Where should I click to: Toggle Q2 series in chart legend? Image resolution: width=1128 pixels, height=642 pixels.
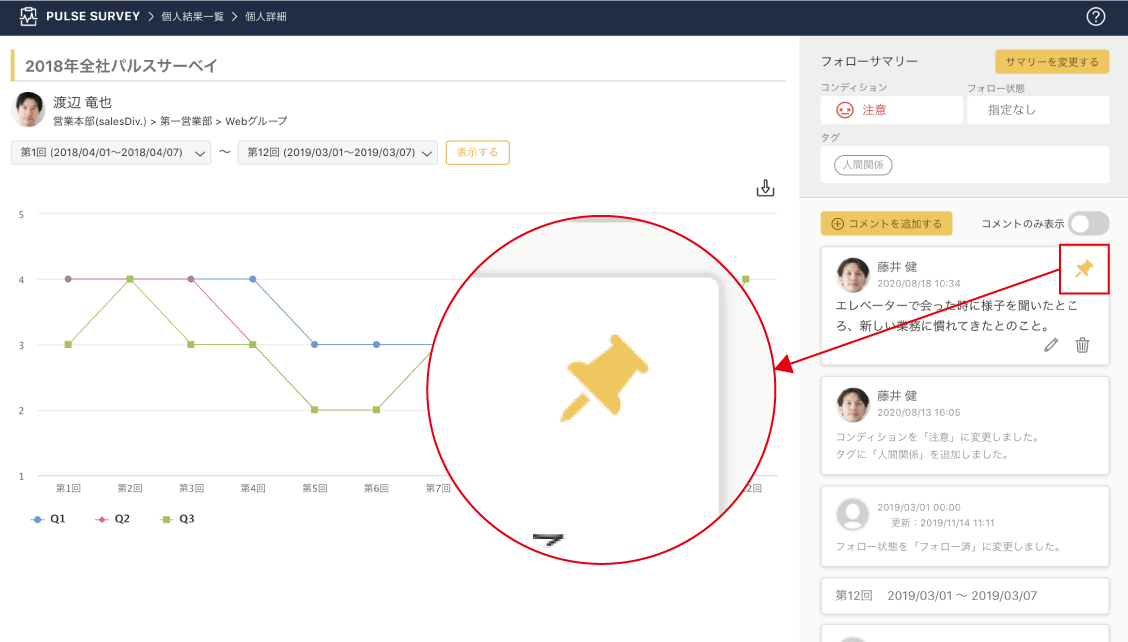pos(112,519)
